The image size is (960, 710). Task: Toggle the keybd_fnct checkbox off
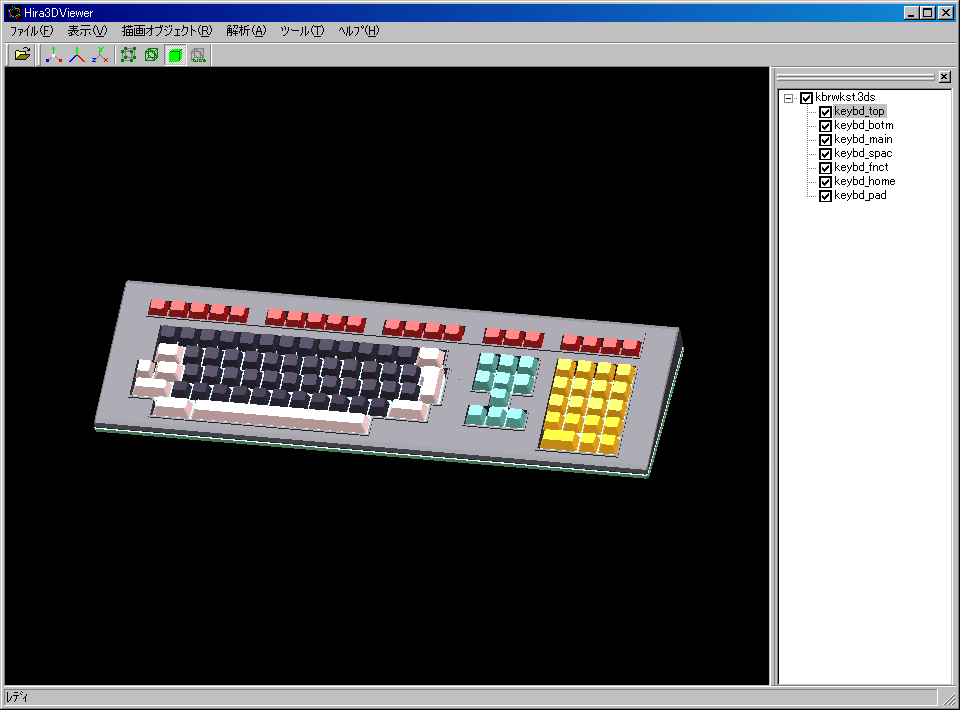(x=825, y=168)
